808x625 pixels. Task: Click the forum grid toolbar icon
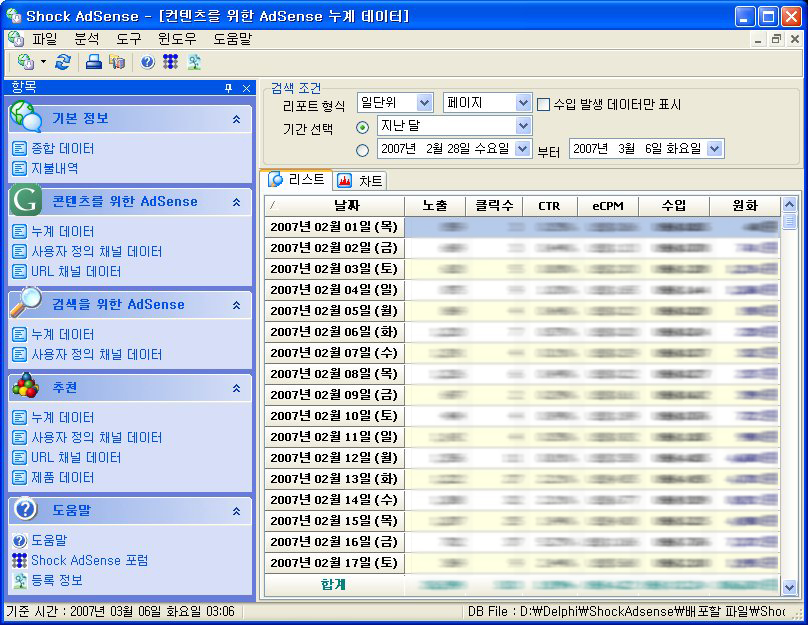coord(170,62)
